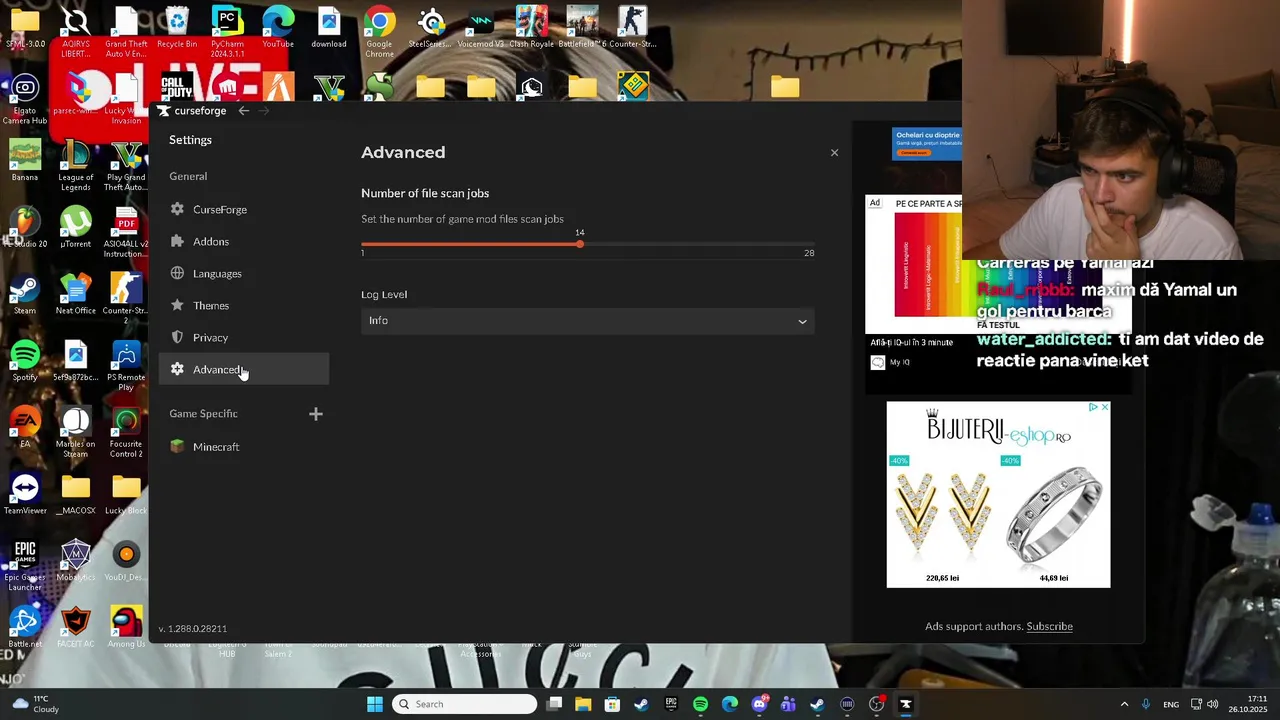Open the Google Chrome desktop shortcut
This screenshot has width=1280, height=720.
(379, 32)
